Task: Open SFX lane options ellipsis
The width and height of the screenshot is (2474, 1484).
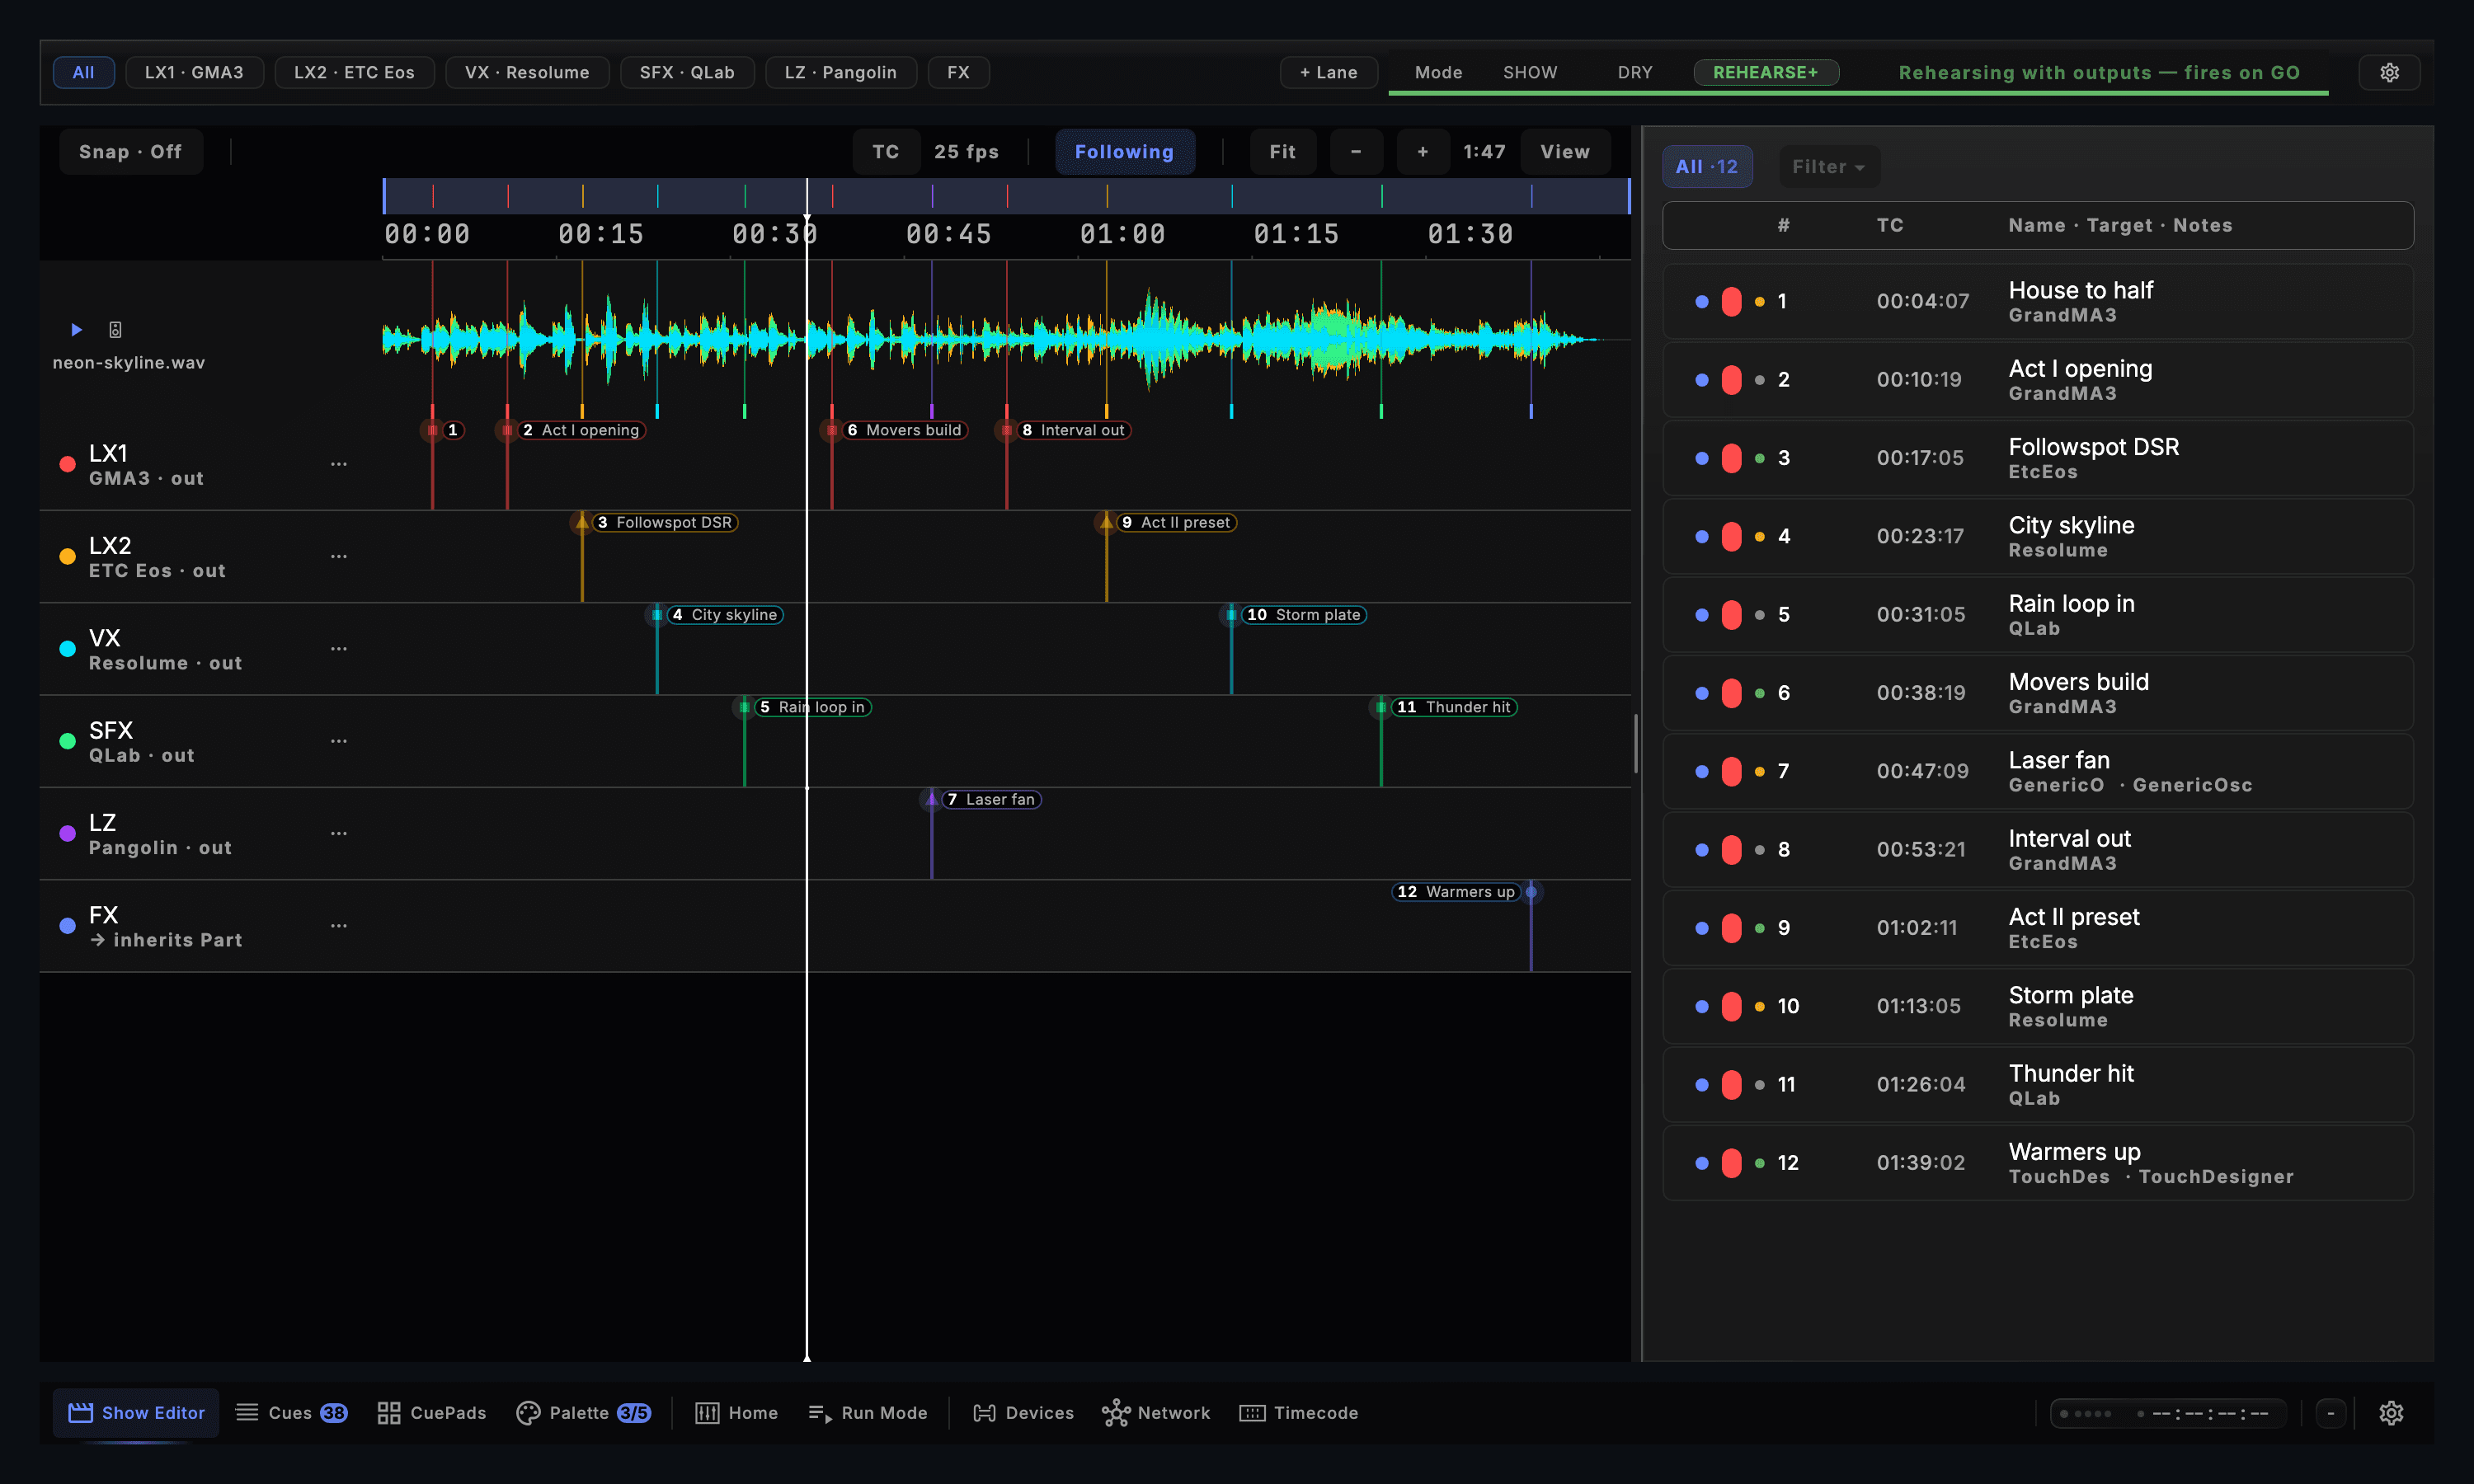Action: tap(339, 741)
